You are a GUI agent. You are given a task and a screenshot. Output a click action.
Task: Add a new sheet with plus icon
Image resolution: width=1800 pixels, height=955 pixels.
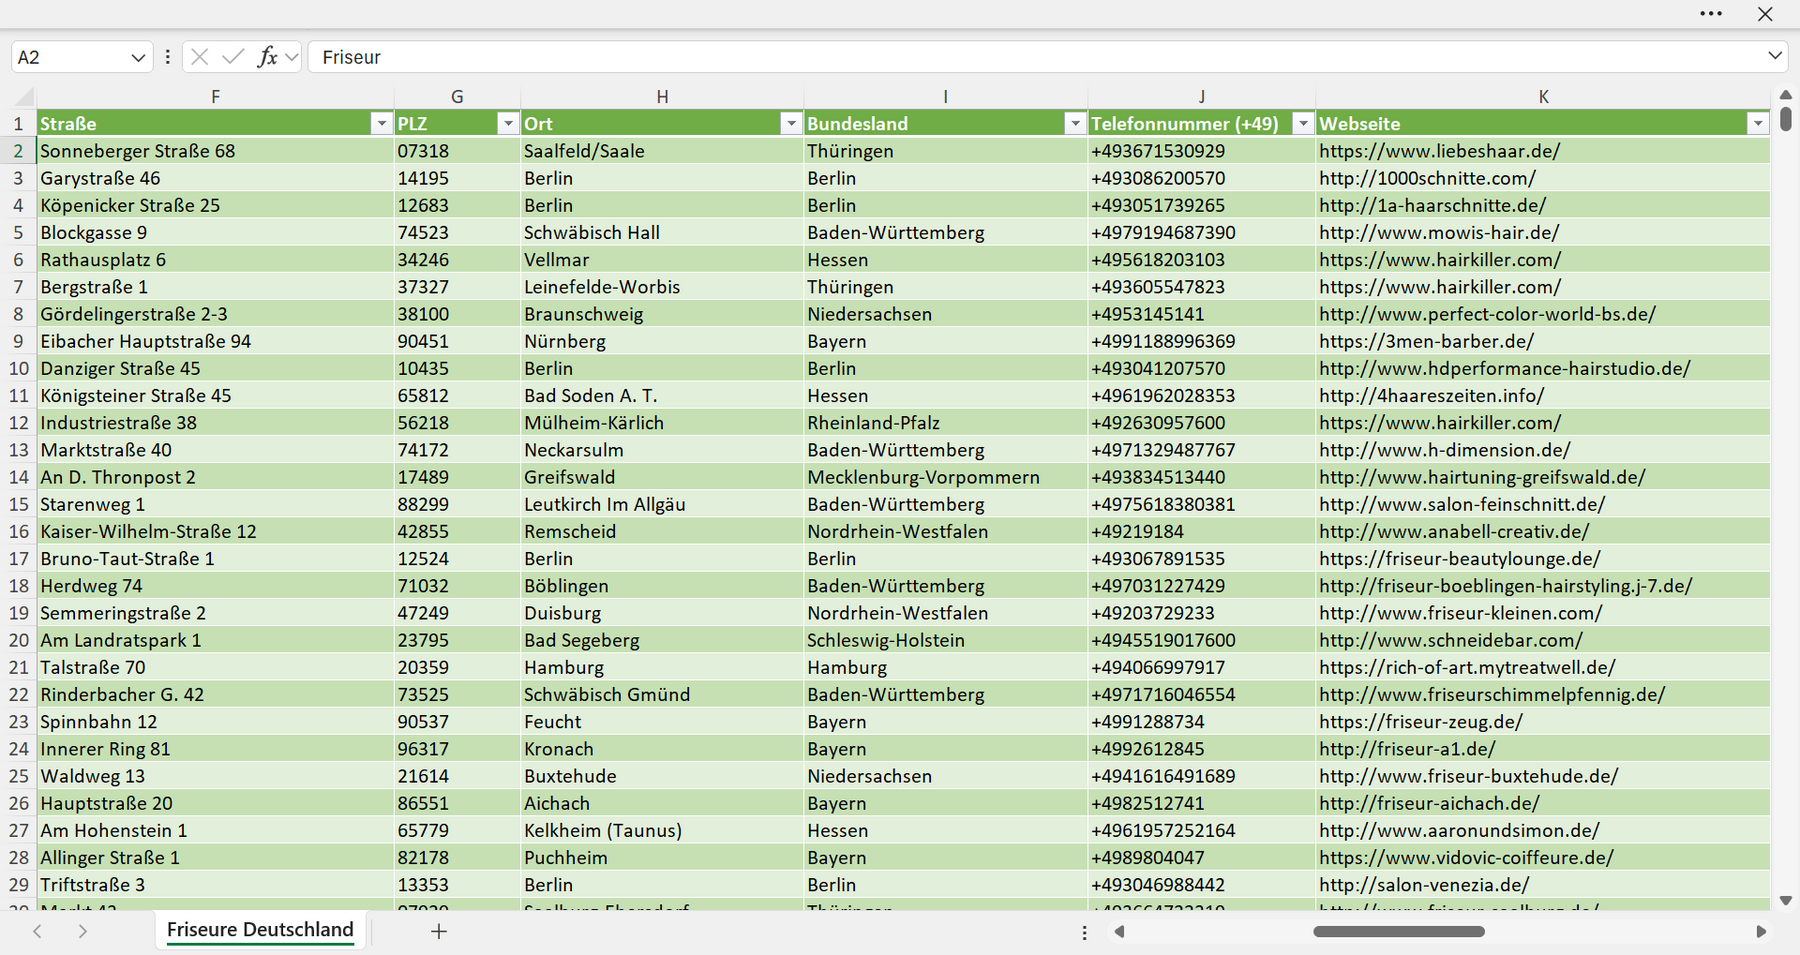[x=438, y=931]
